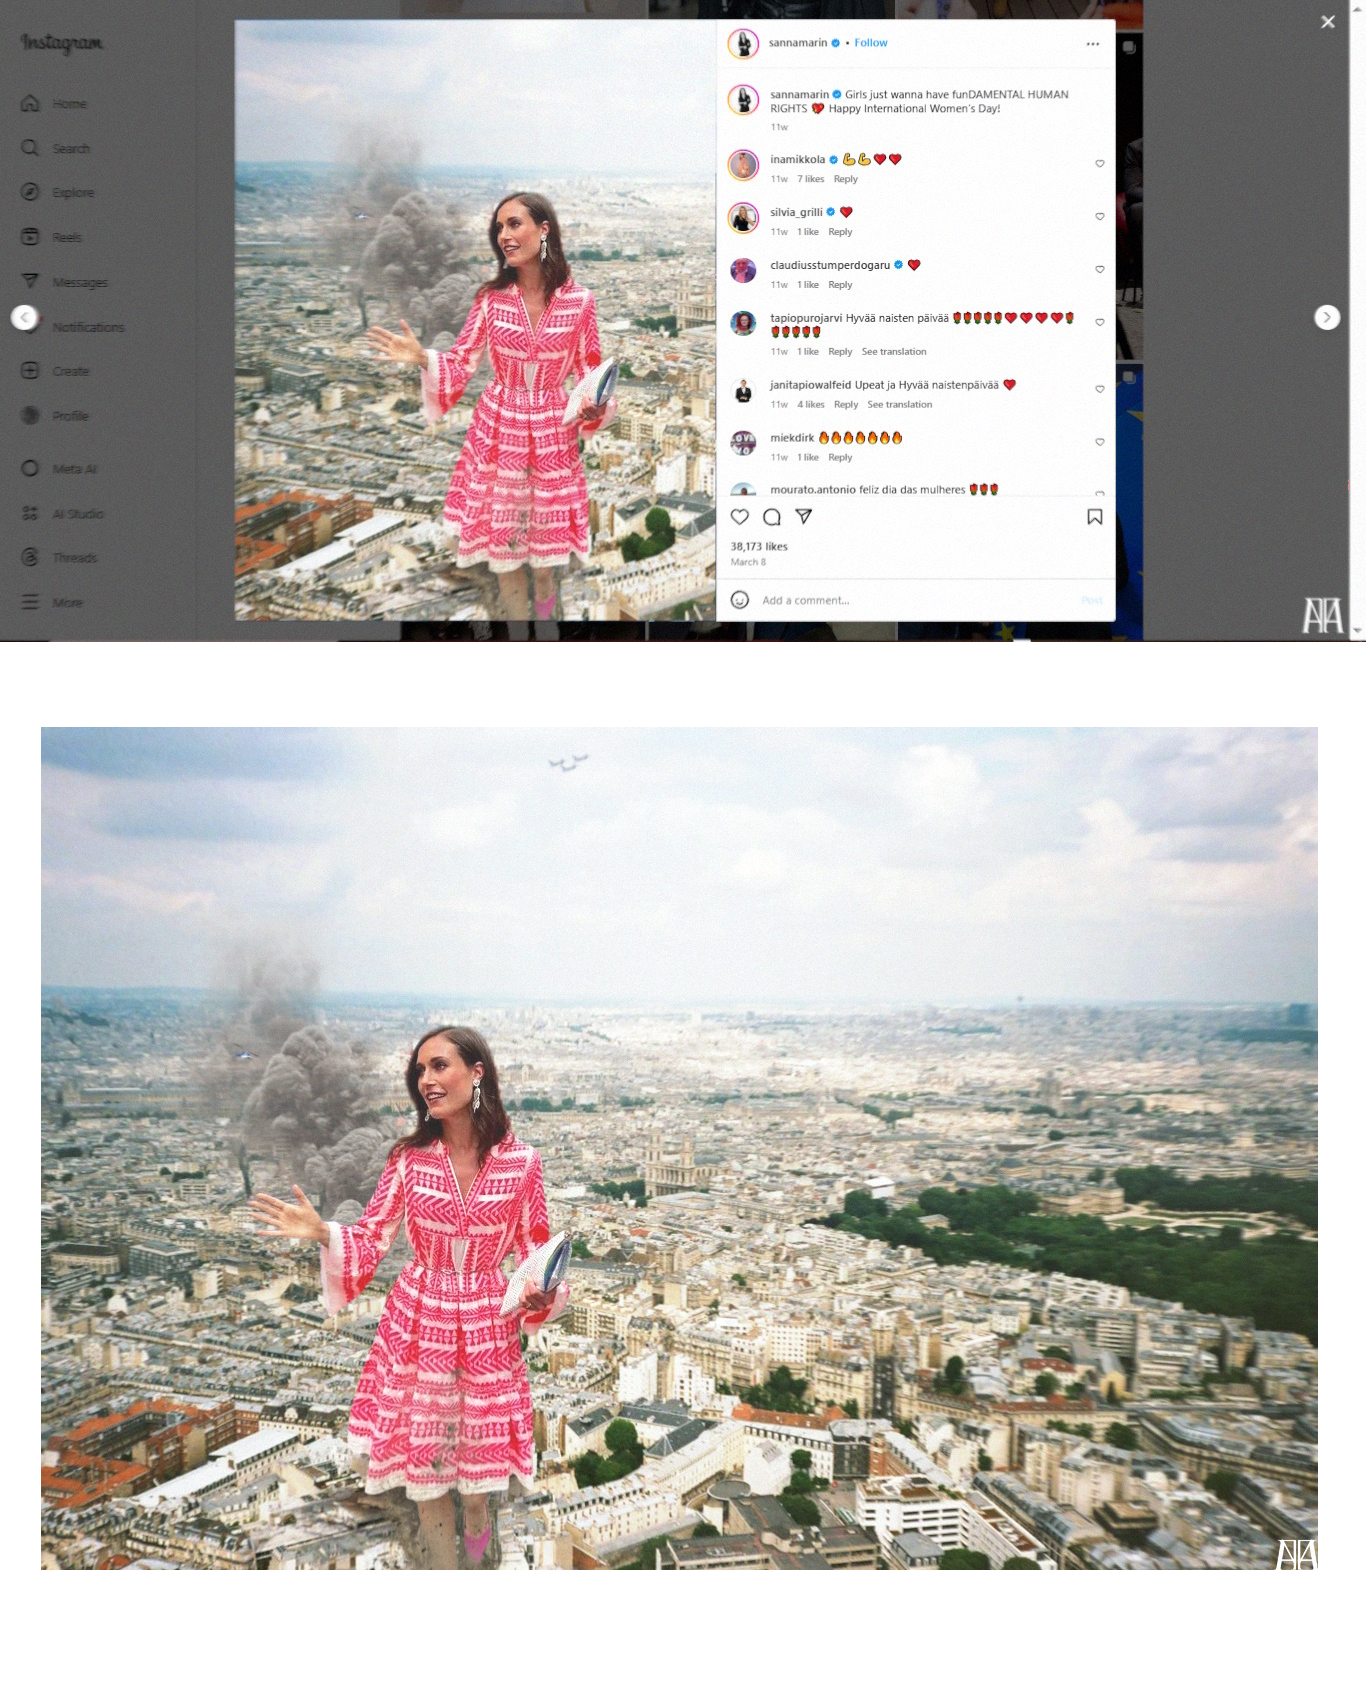
Task: Open Search in the sidebar
Action: pyautogui.click(x=55, y=148)
